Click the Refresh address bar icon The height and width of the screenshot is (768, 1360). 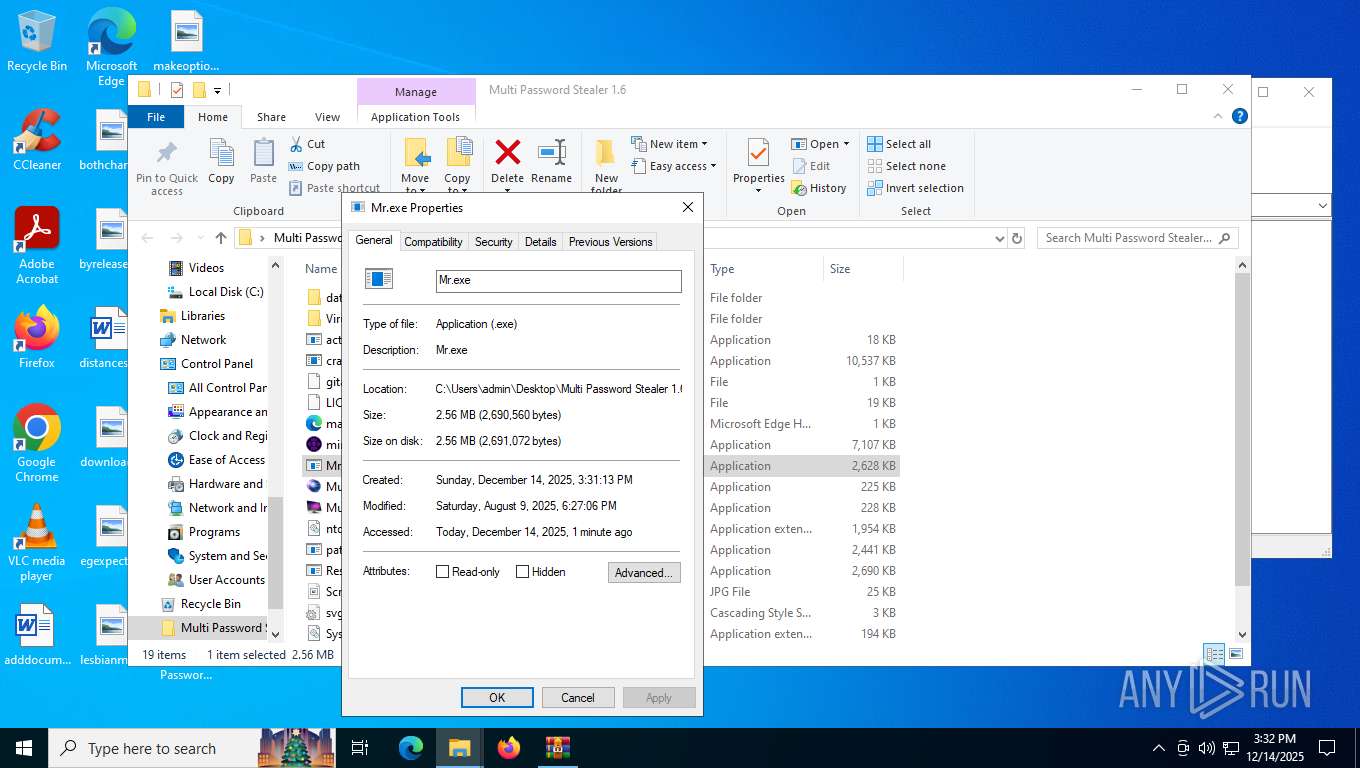coord(1017,238)
